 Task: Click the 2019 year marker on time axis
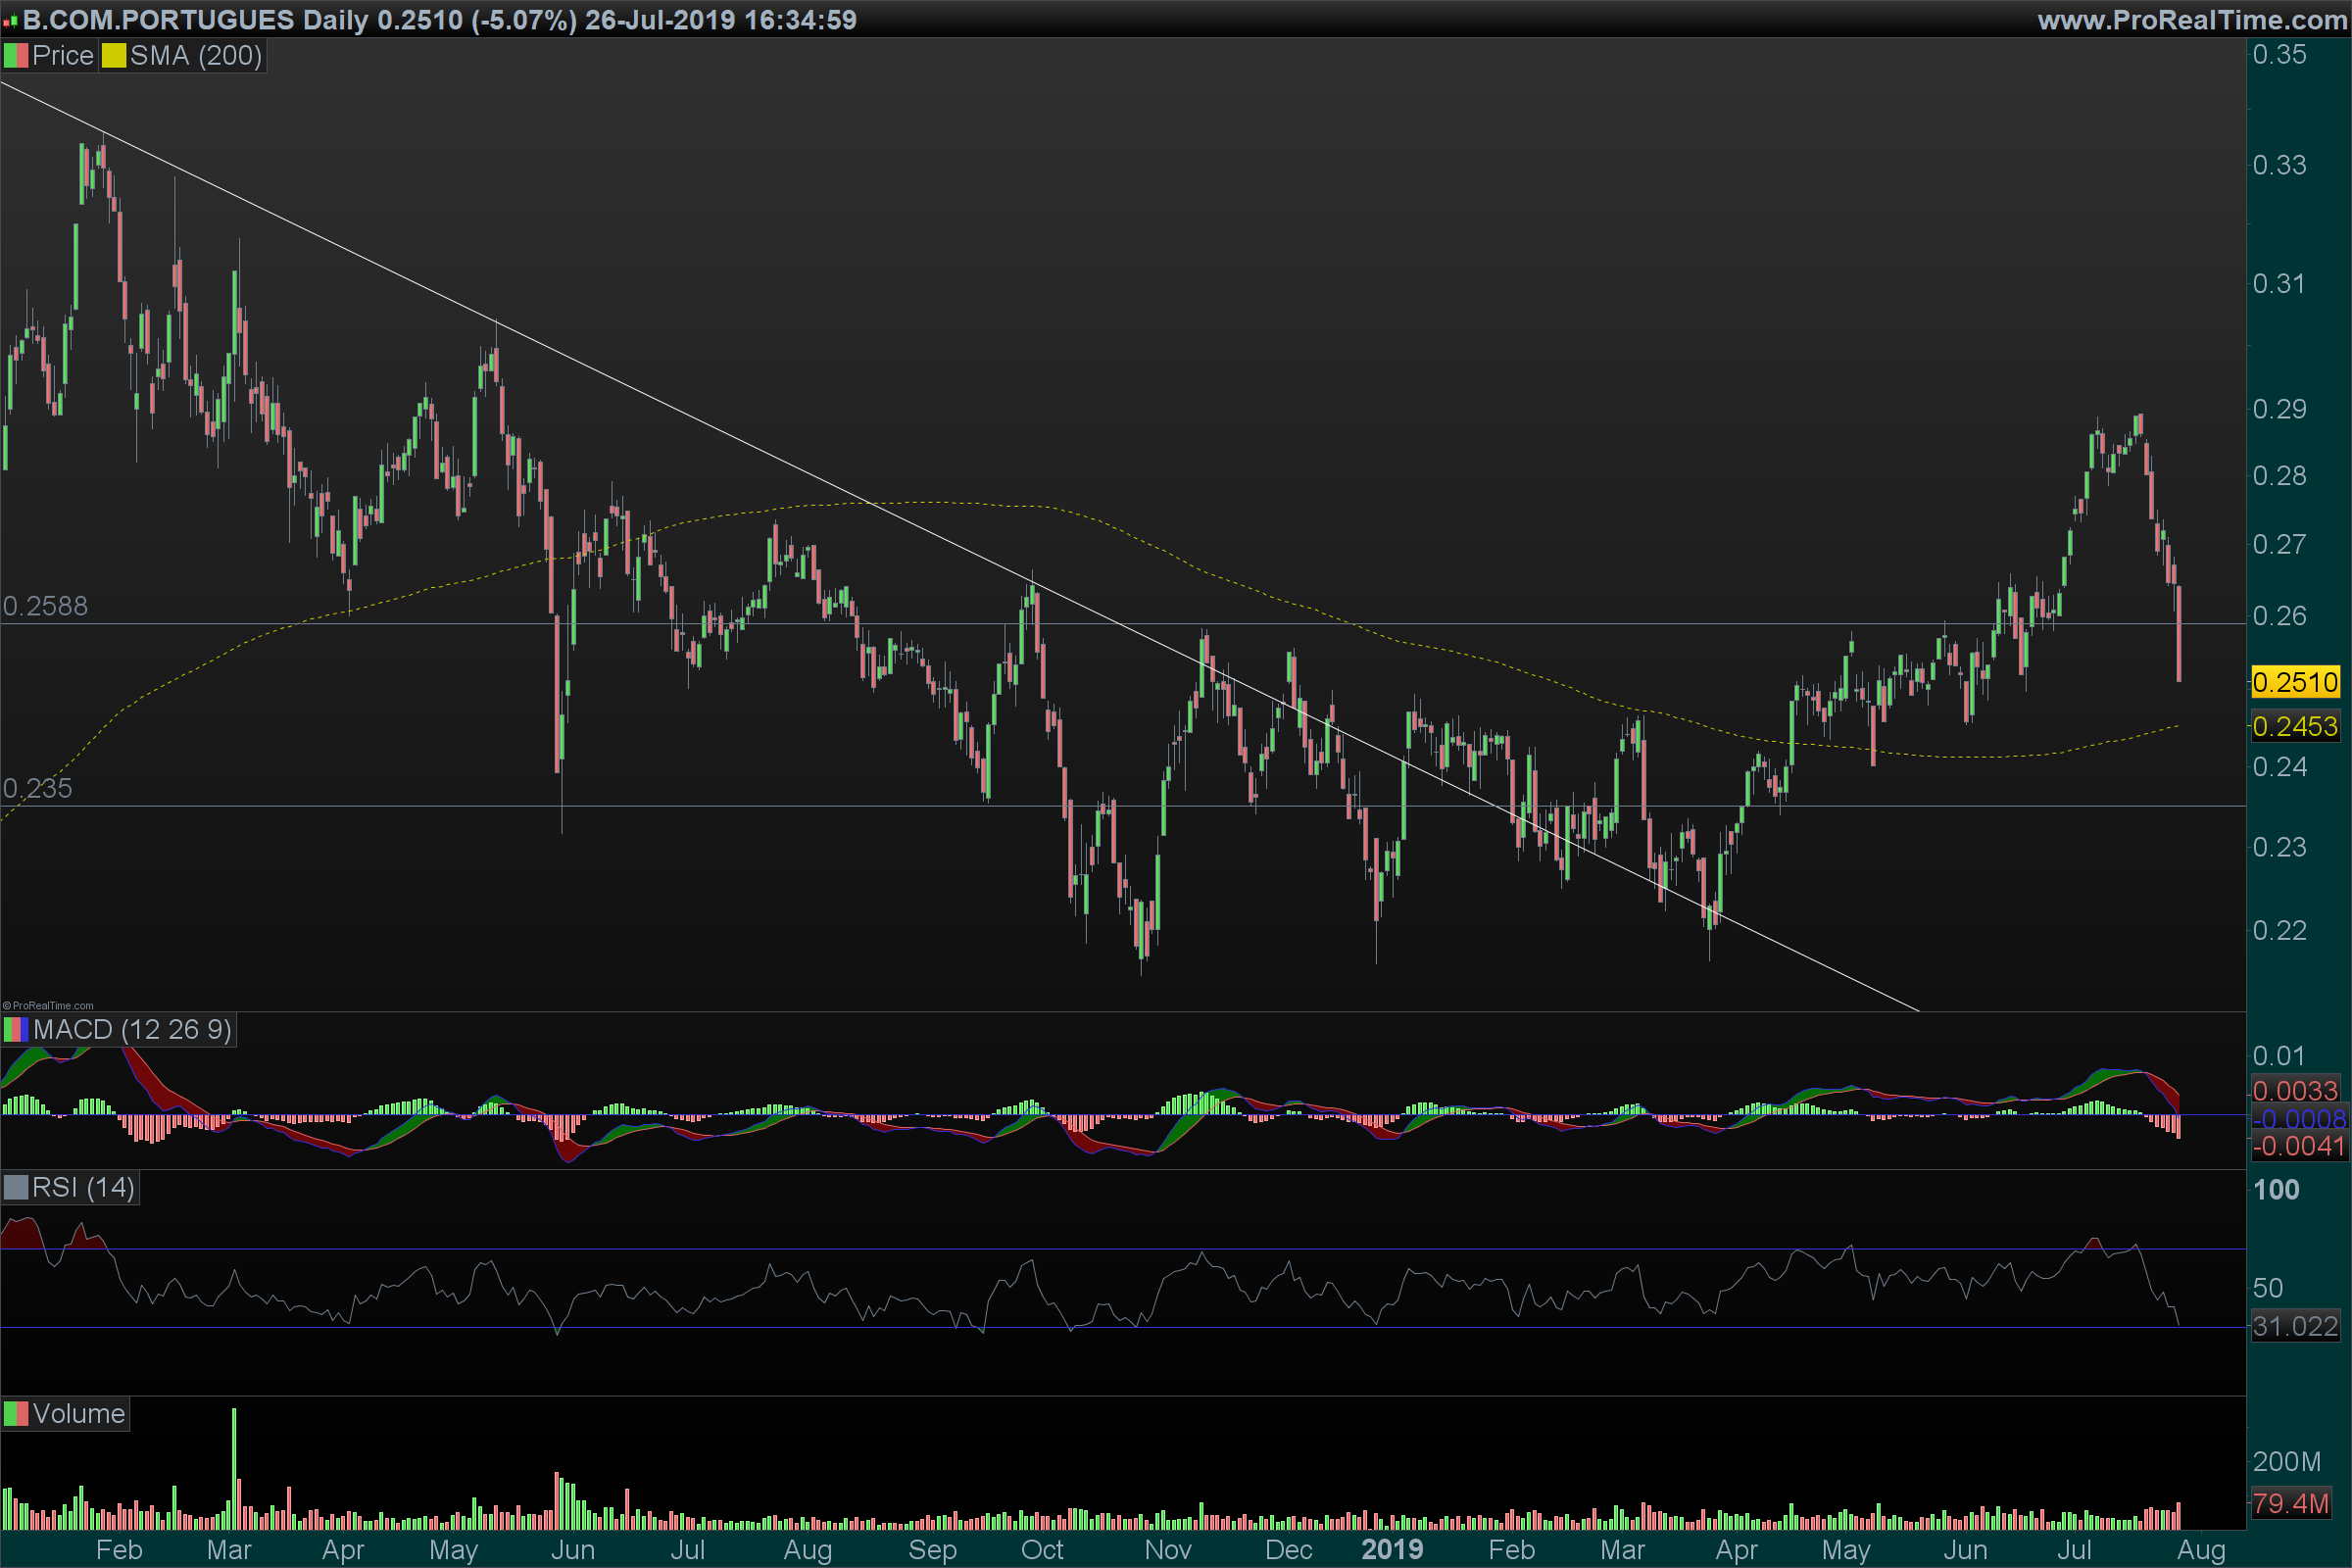(1392, 1550)
